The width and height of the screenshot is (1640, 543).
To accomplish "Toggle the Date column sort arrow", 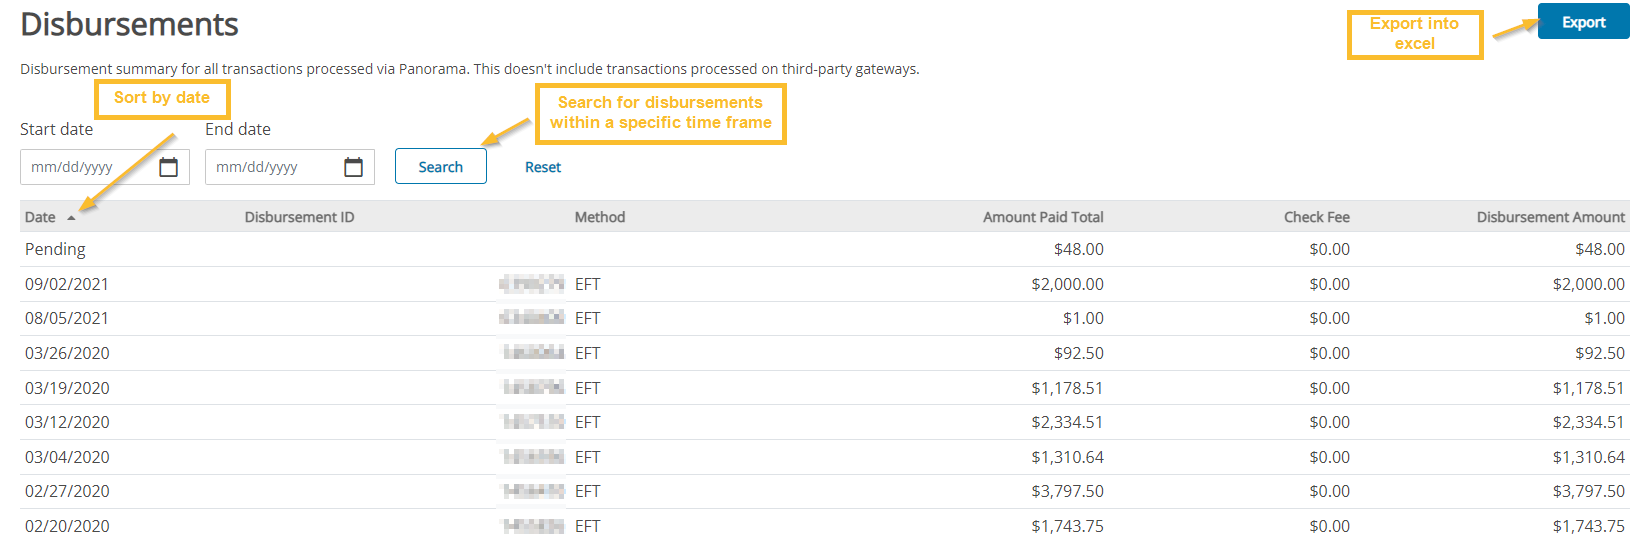I will coord(71,217).
